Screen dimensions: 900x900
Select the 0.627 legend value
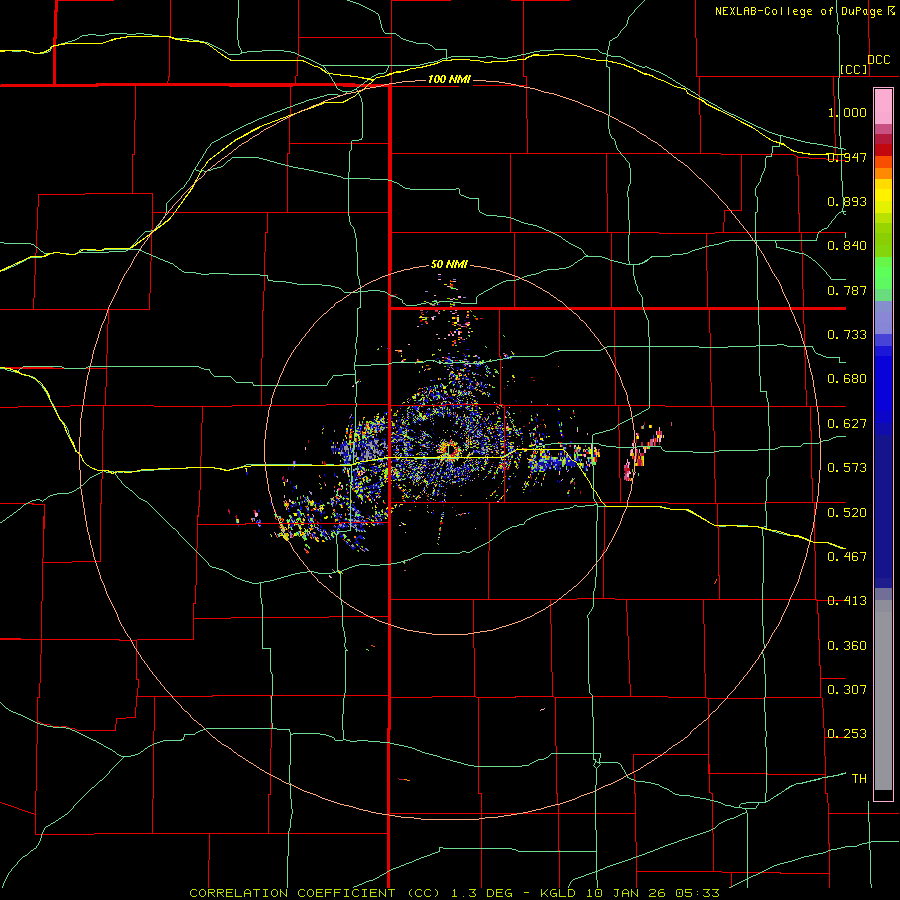tap(847, 424)
